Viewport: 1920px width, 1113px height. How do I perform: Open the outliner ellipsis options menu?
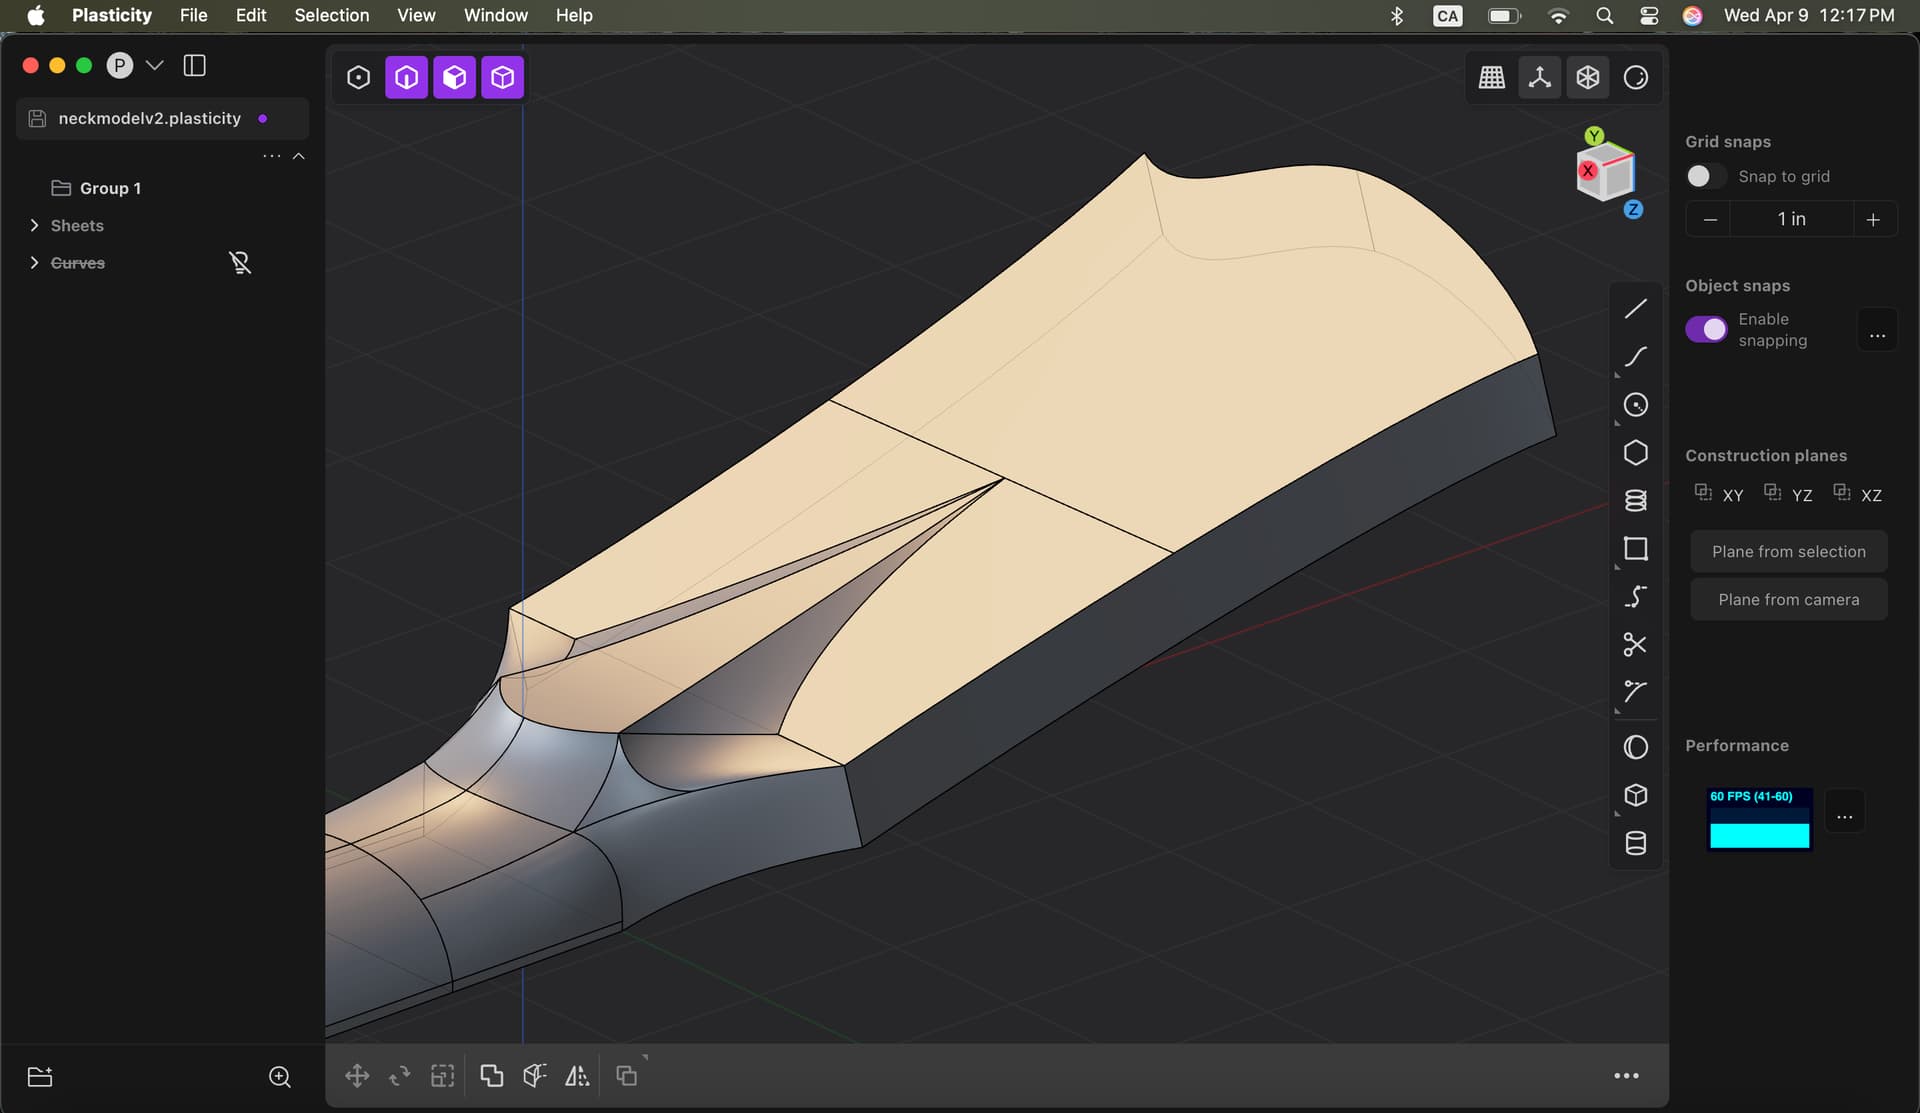pos(271,156)
